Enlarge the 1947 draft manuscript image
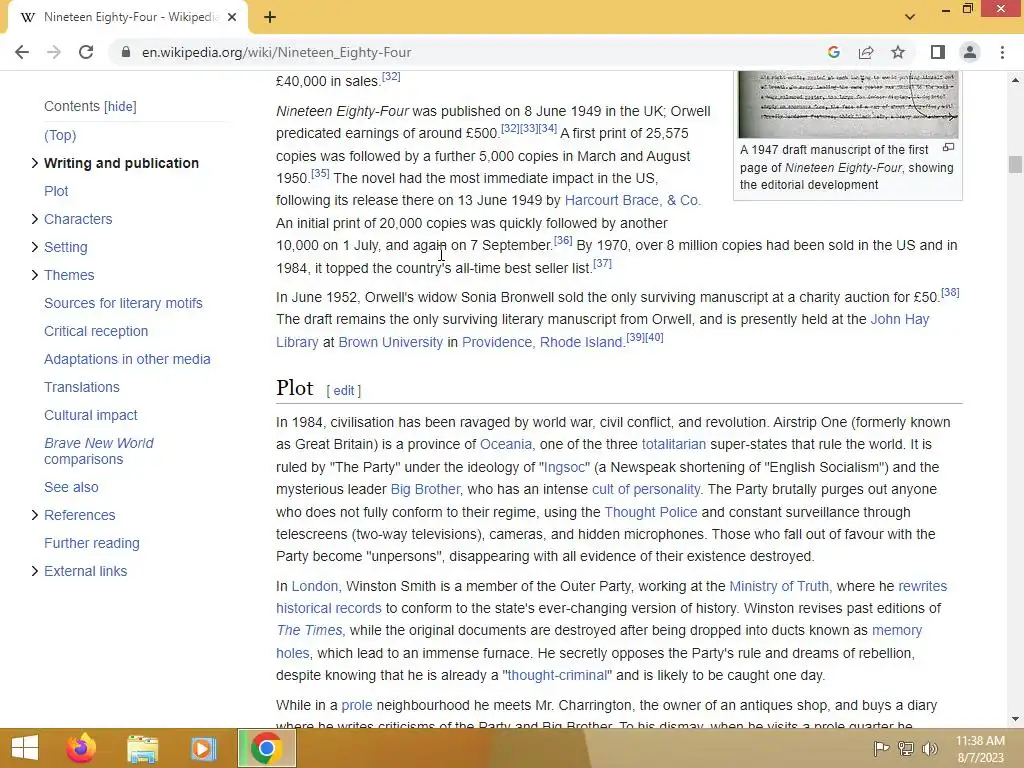Image resolution: width=1024 pixels, height=768 pixels. [x=949, y=148]
